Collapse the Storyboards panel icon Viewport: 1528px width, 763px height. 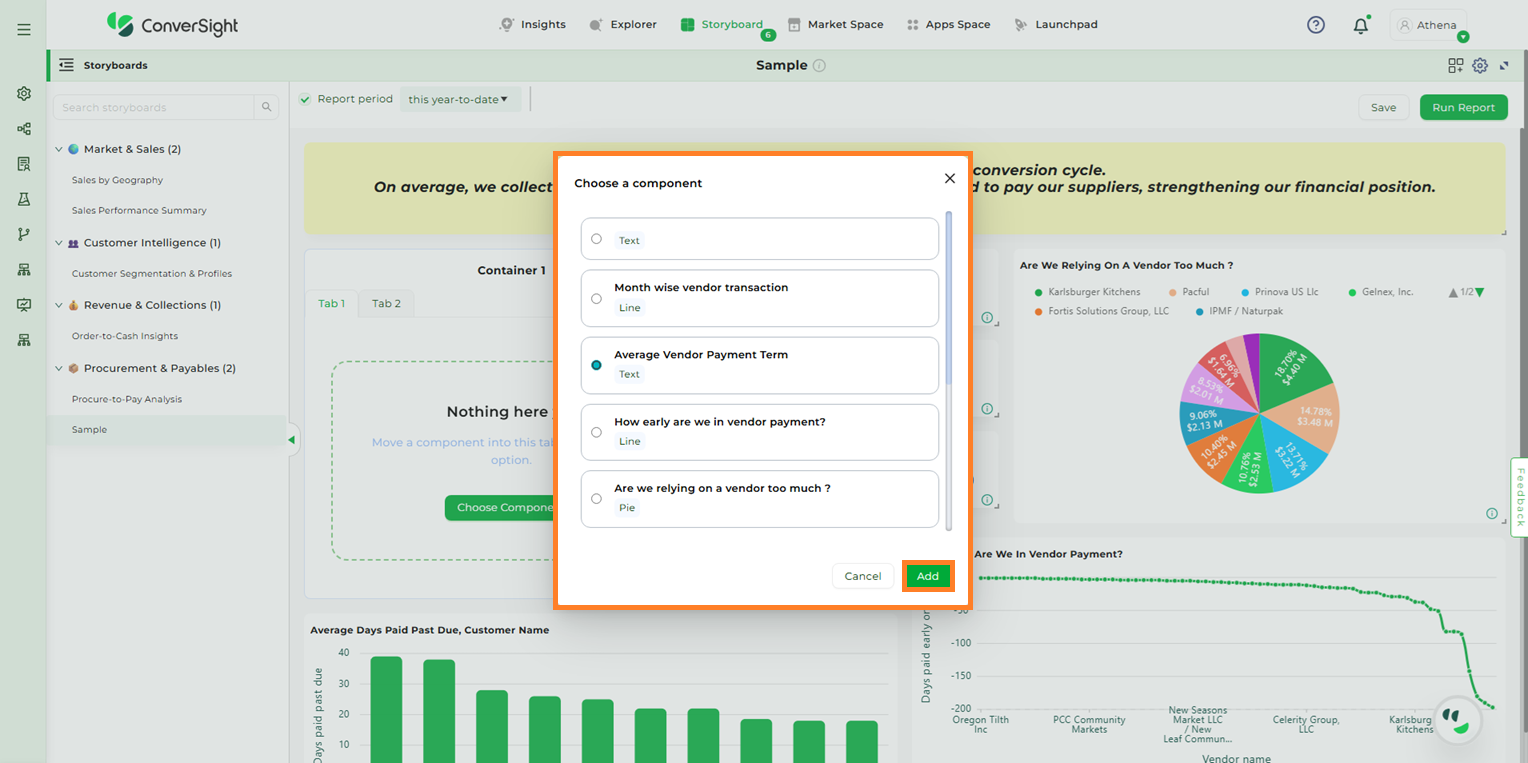click(66, 65)
